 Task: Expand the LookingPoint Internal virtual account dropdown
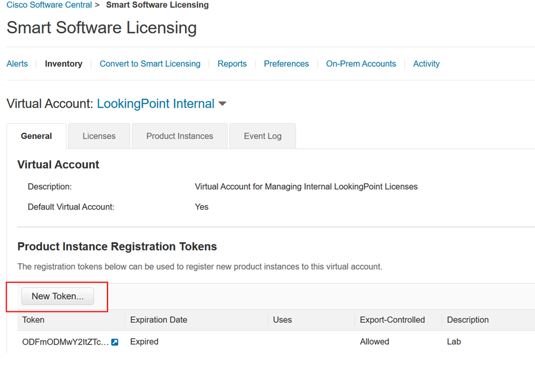(222, 103)
